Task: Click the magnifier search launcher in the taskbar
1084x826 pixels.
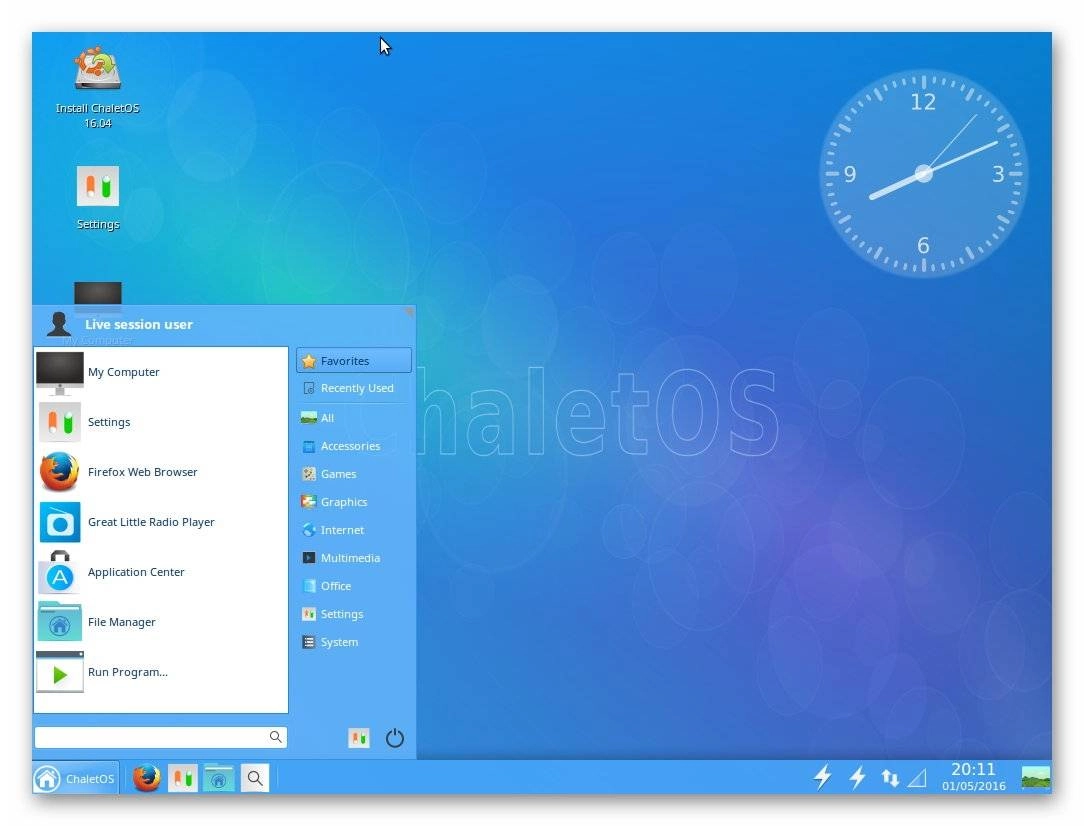Action: tap(254, 778)
